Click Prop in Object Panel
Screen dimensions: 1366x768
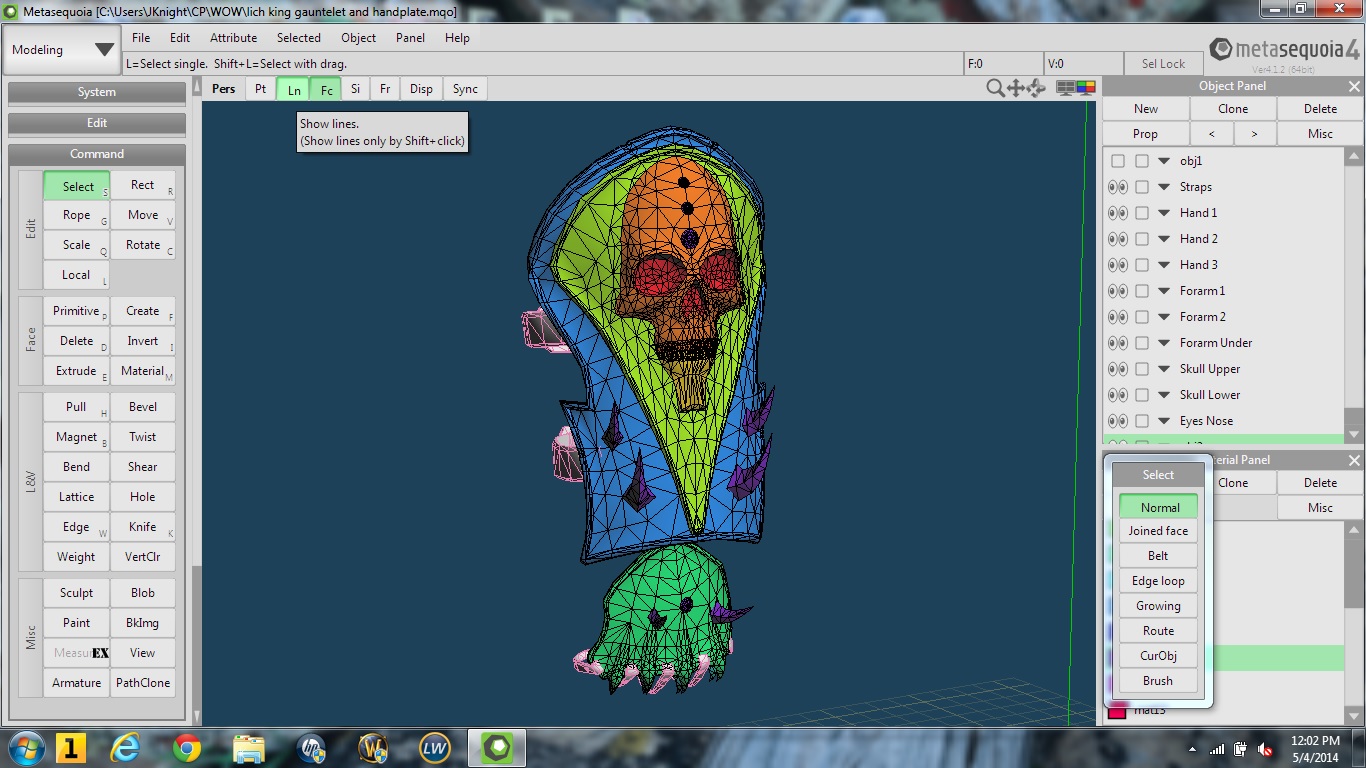pos(1146,134)
